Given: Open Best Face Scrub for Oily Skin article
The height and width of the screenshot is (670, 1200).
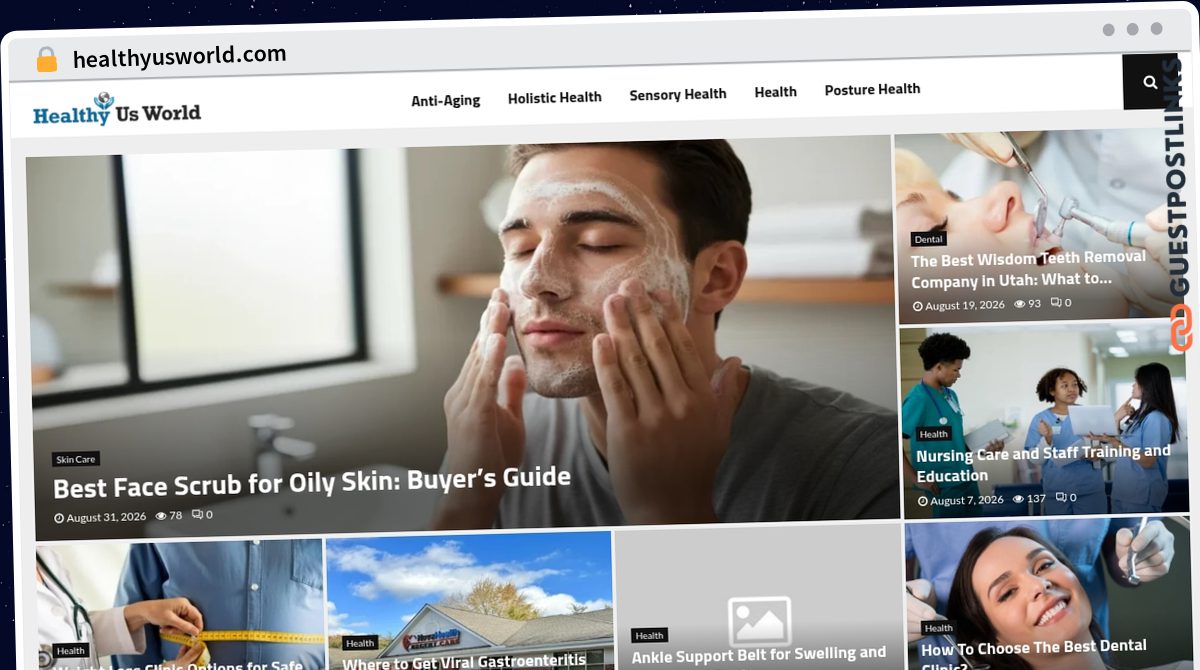Looking at the screenshot, I should click(x=312, y=482).
